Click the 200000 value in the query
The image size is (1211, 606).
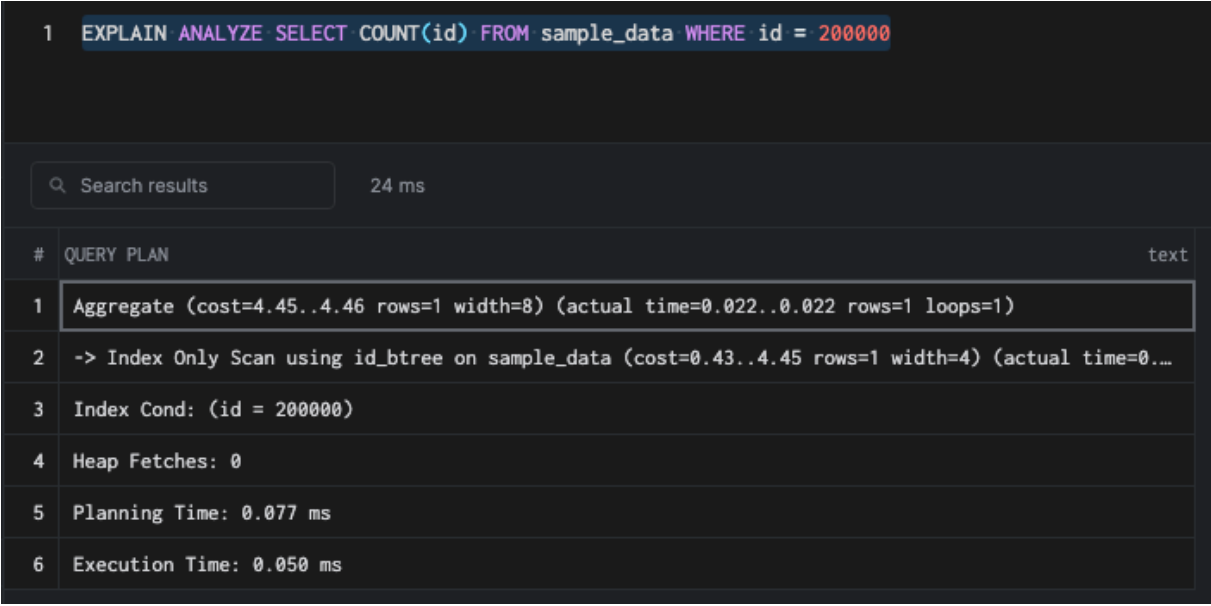click(853, 33)
